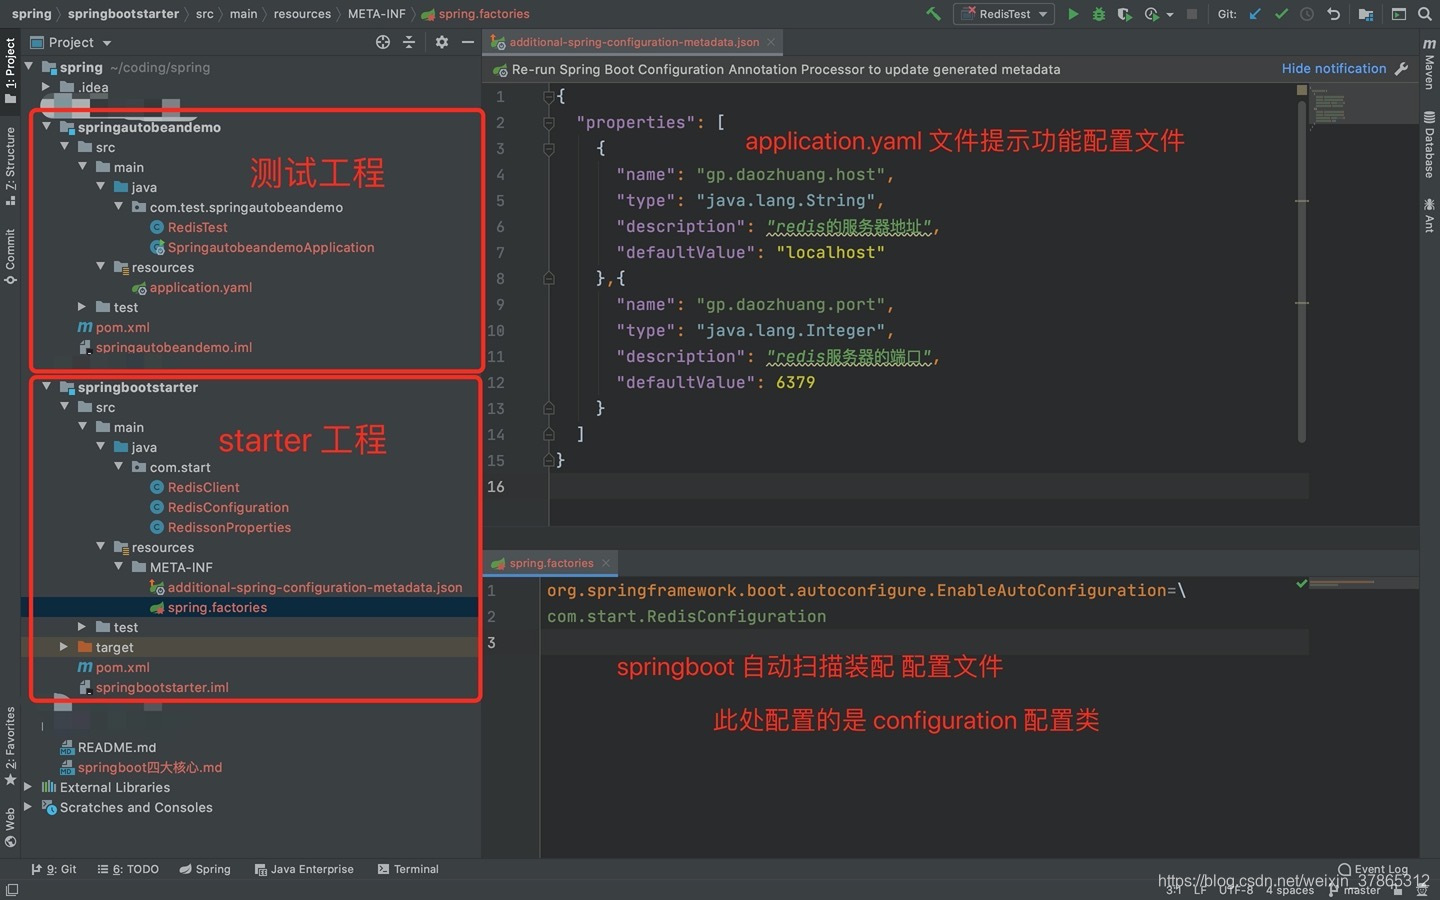
Task: Open Run Anything icon in toolbar
Action: pos(1399,14)
